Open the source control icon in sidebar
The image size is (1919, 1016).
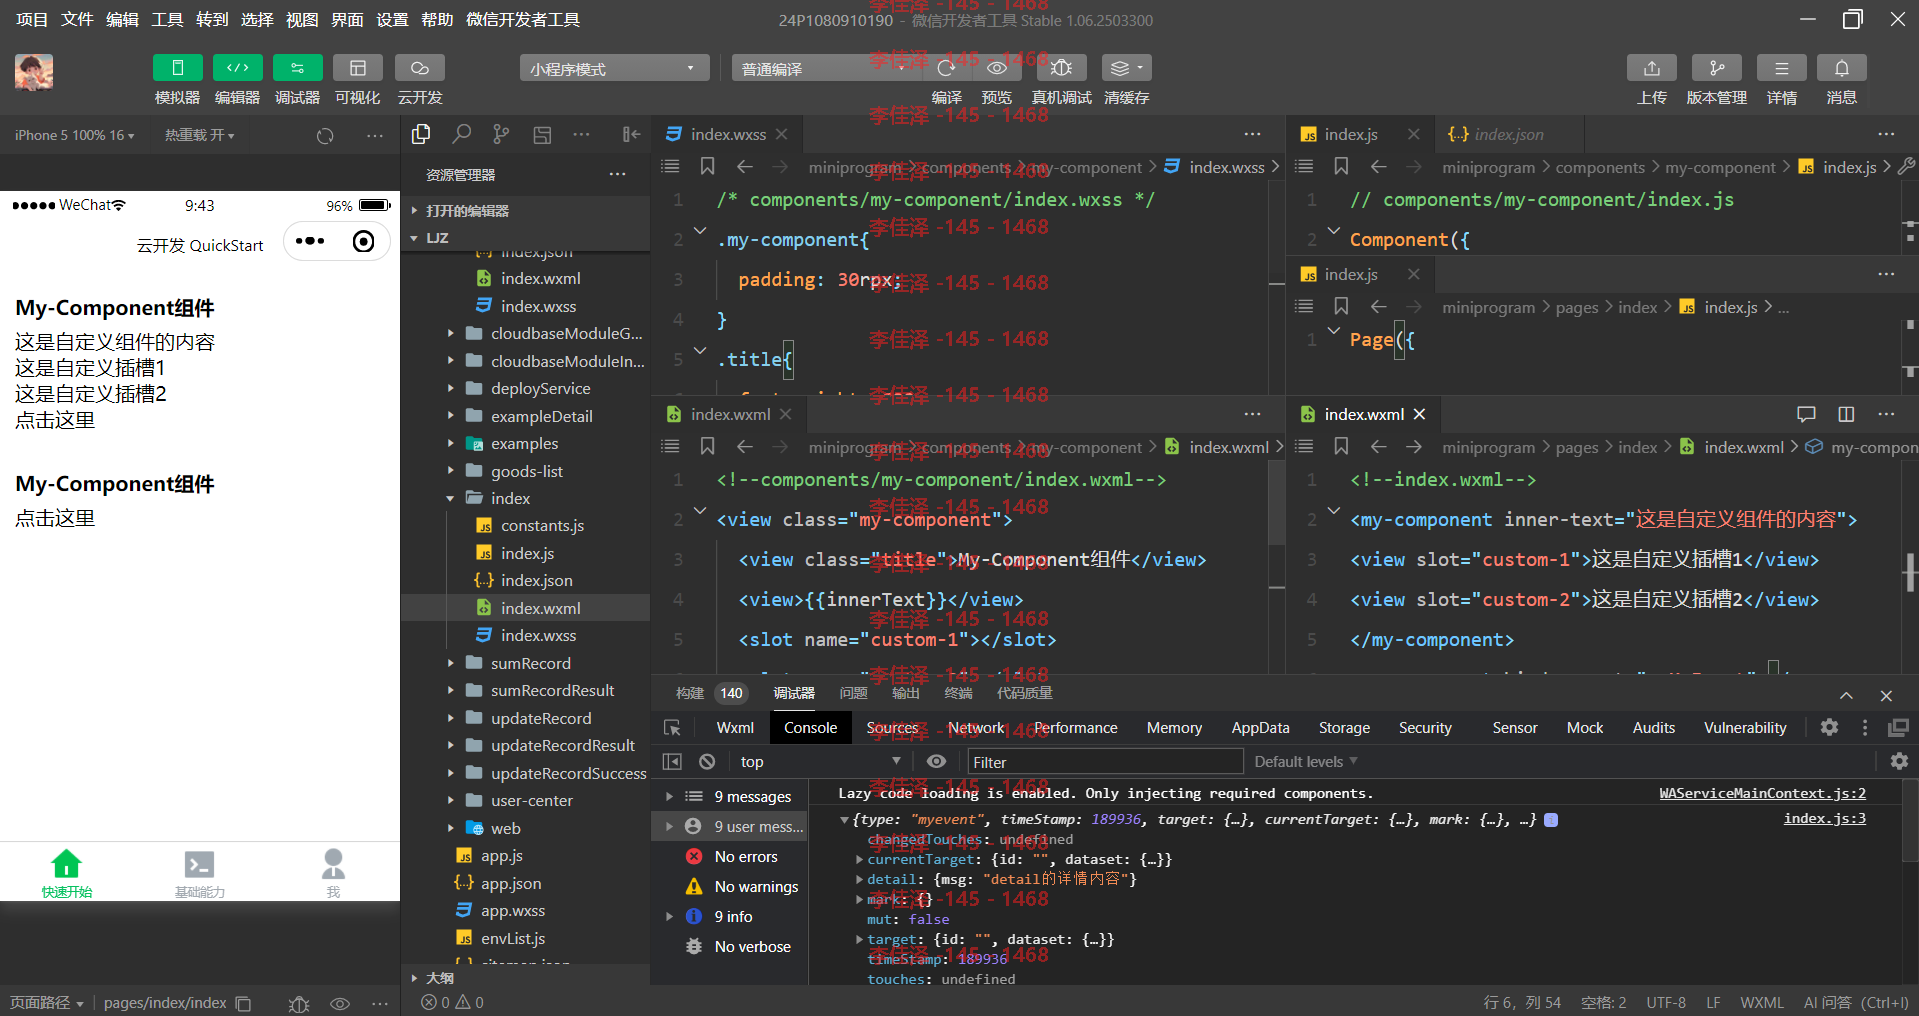tap(501, 134)
